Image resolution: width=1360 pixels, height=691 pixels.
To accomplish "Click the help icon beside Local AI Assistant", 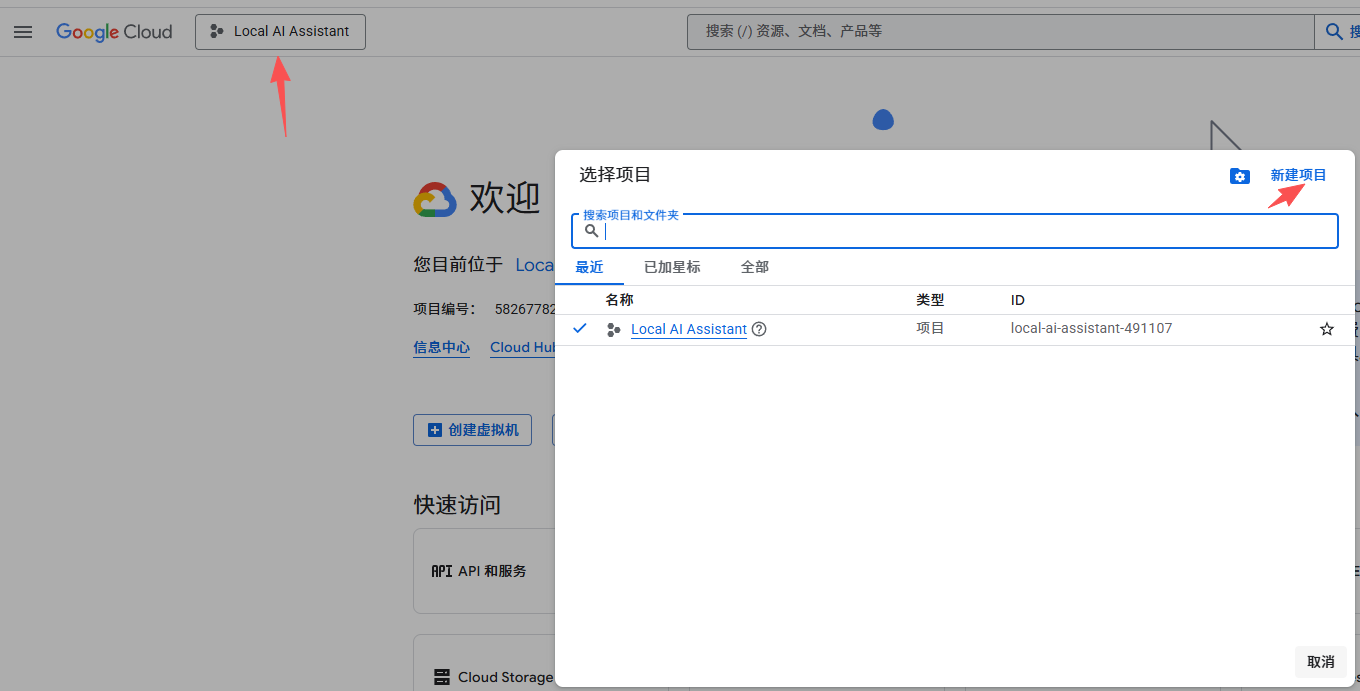I will coord(759,329).
